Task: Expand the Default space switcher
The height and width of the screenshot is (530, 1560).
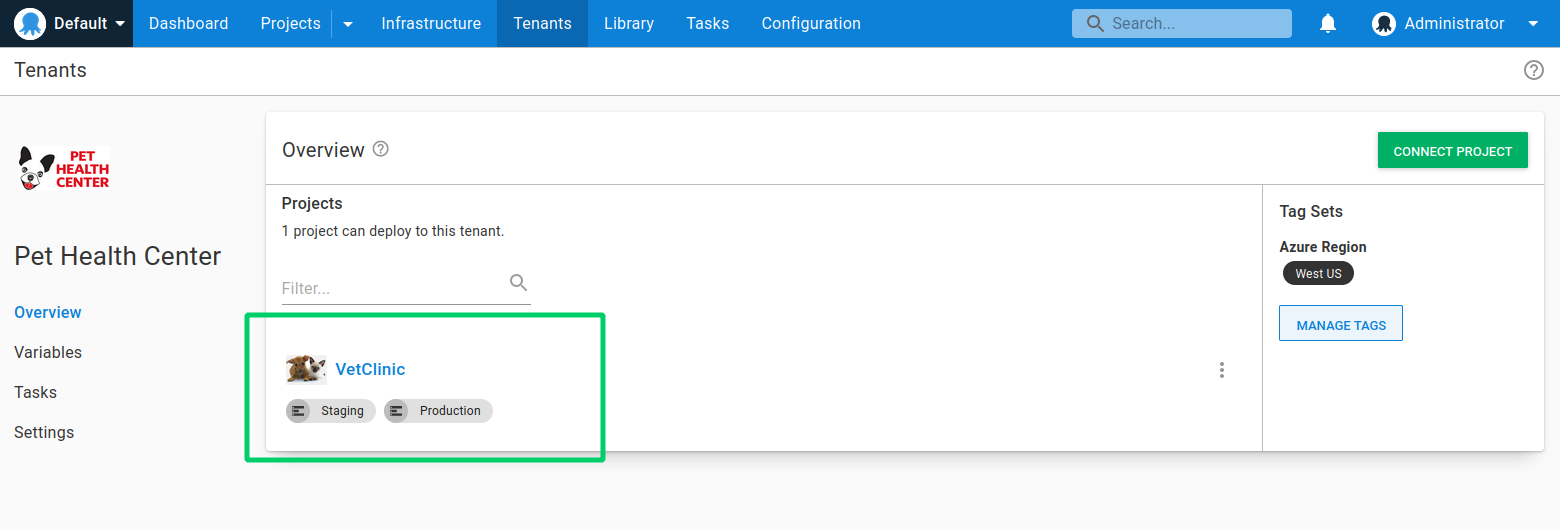Action: coord(120,23)
